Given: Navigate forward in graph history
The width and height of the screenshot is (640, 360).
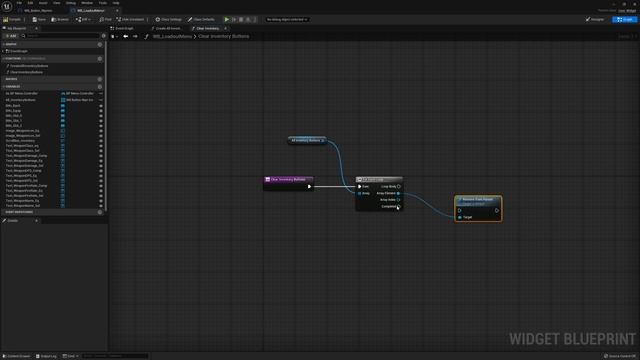Looking at the screenshot, I should point(135,36).
